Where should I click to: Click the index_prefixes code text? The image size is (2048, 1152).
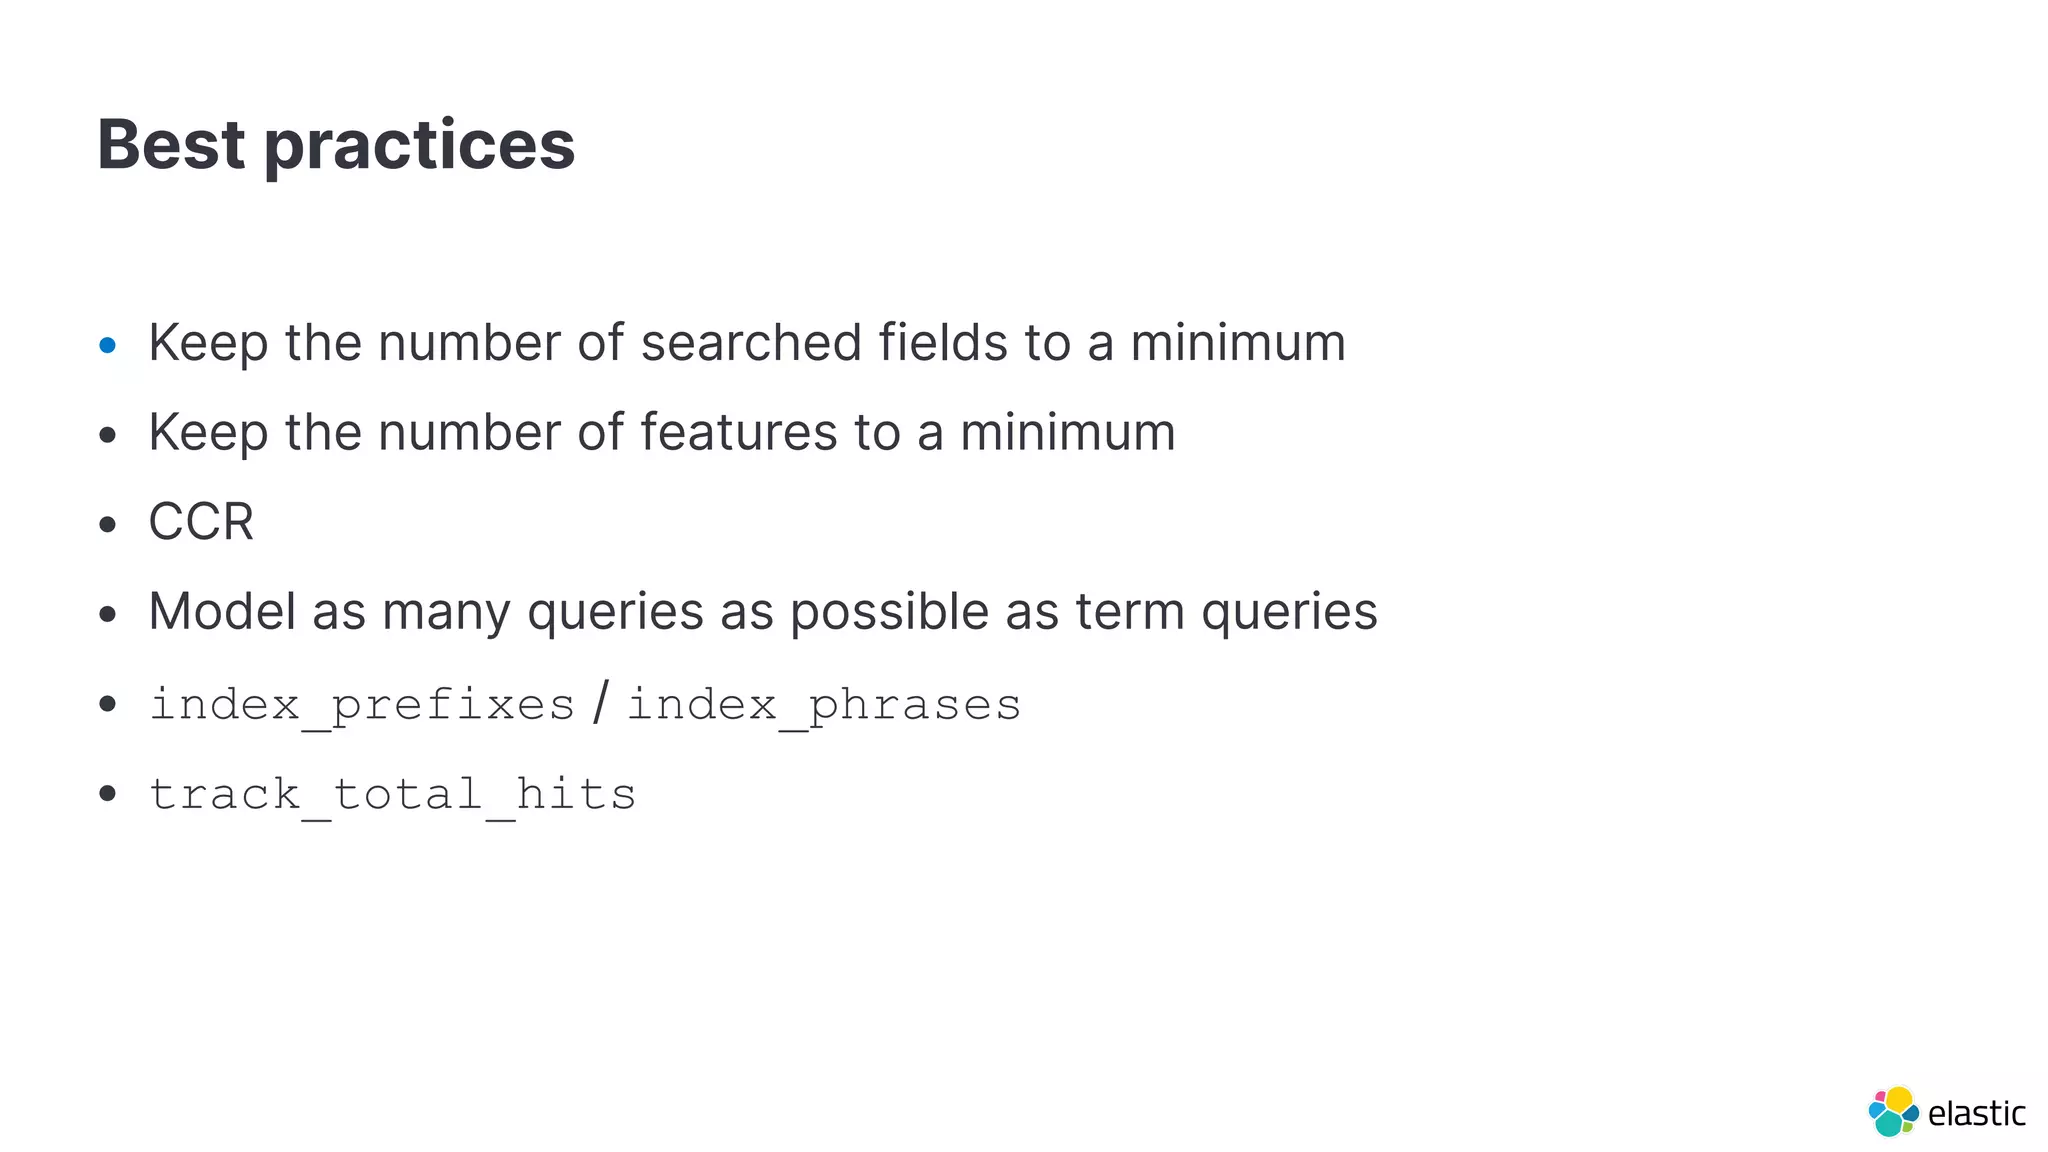pos(362,706)
